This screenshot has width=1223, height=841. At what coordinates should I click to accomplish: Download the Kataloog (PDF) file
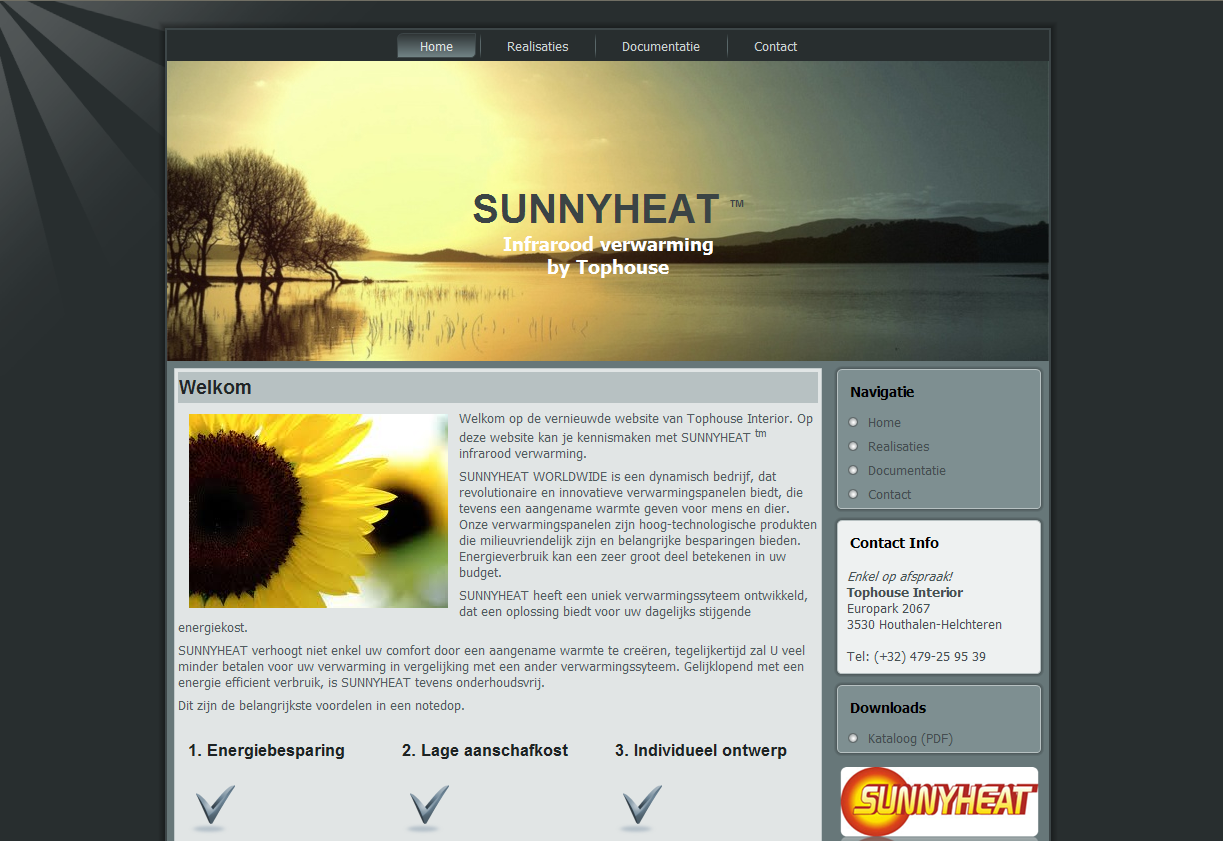tap(910, 739)
